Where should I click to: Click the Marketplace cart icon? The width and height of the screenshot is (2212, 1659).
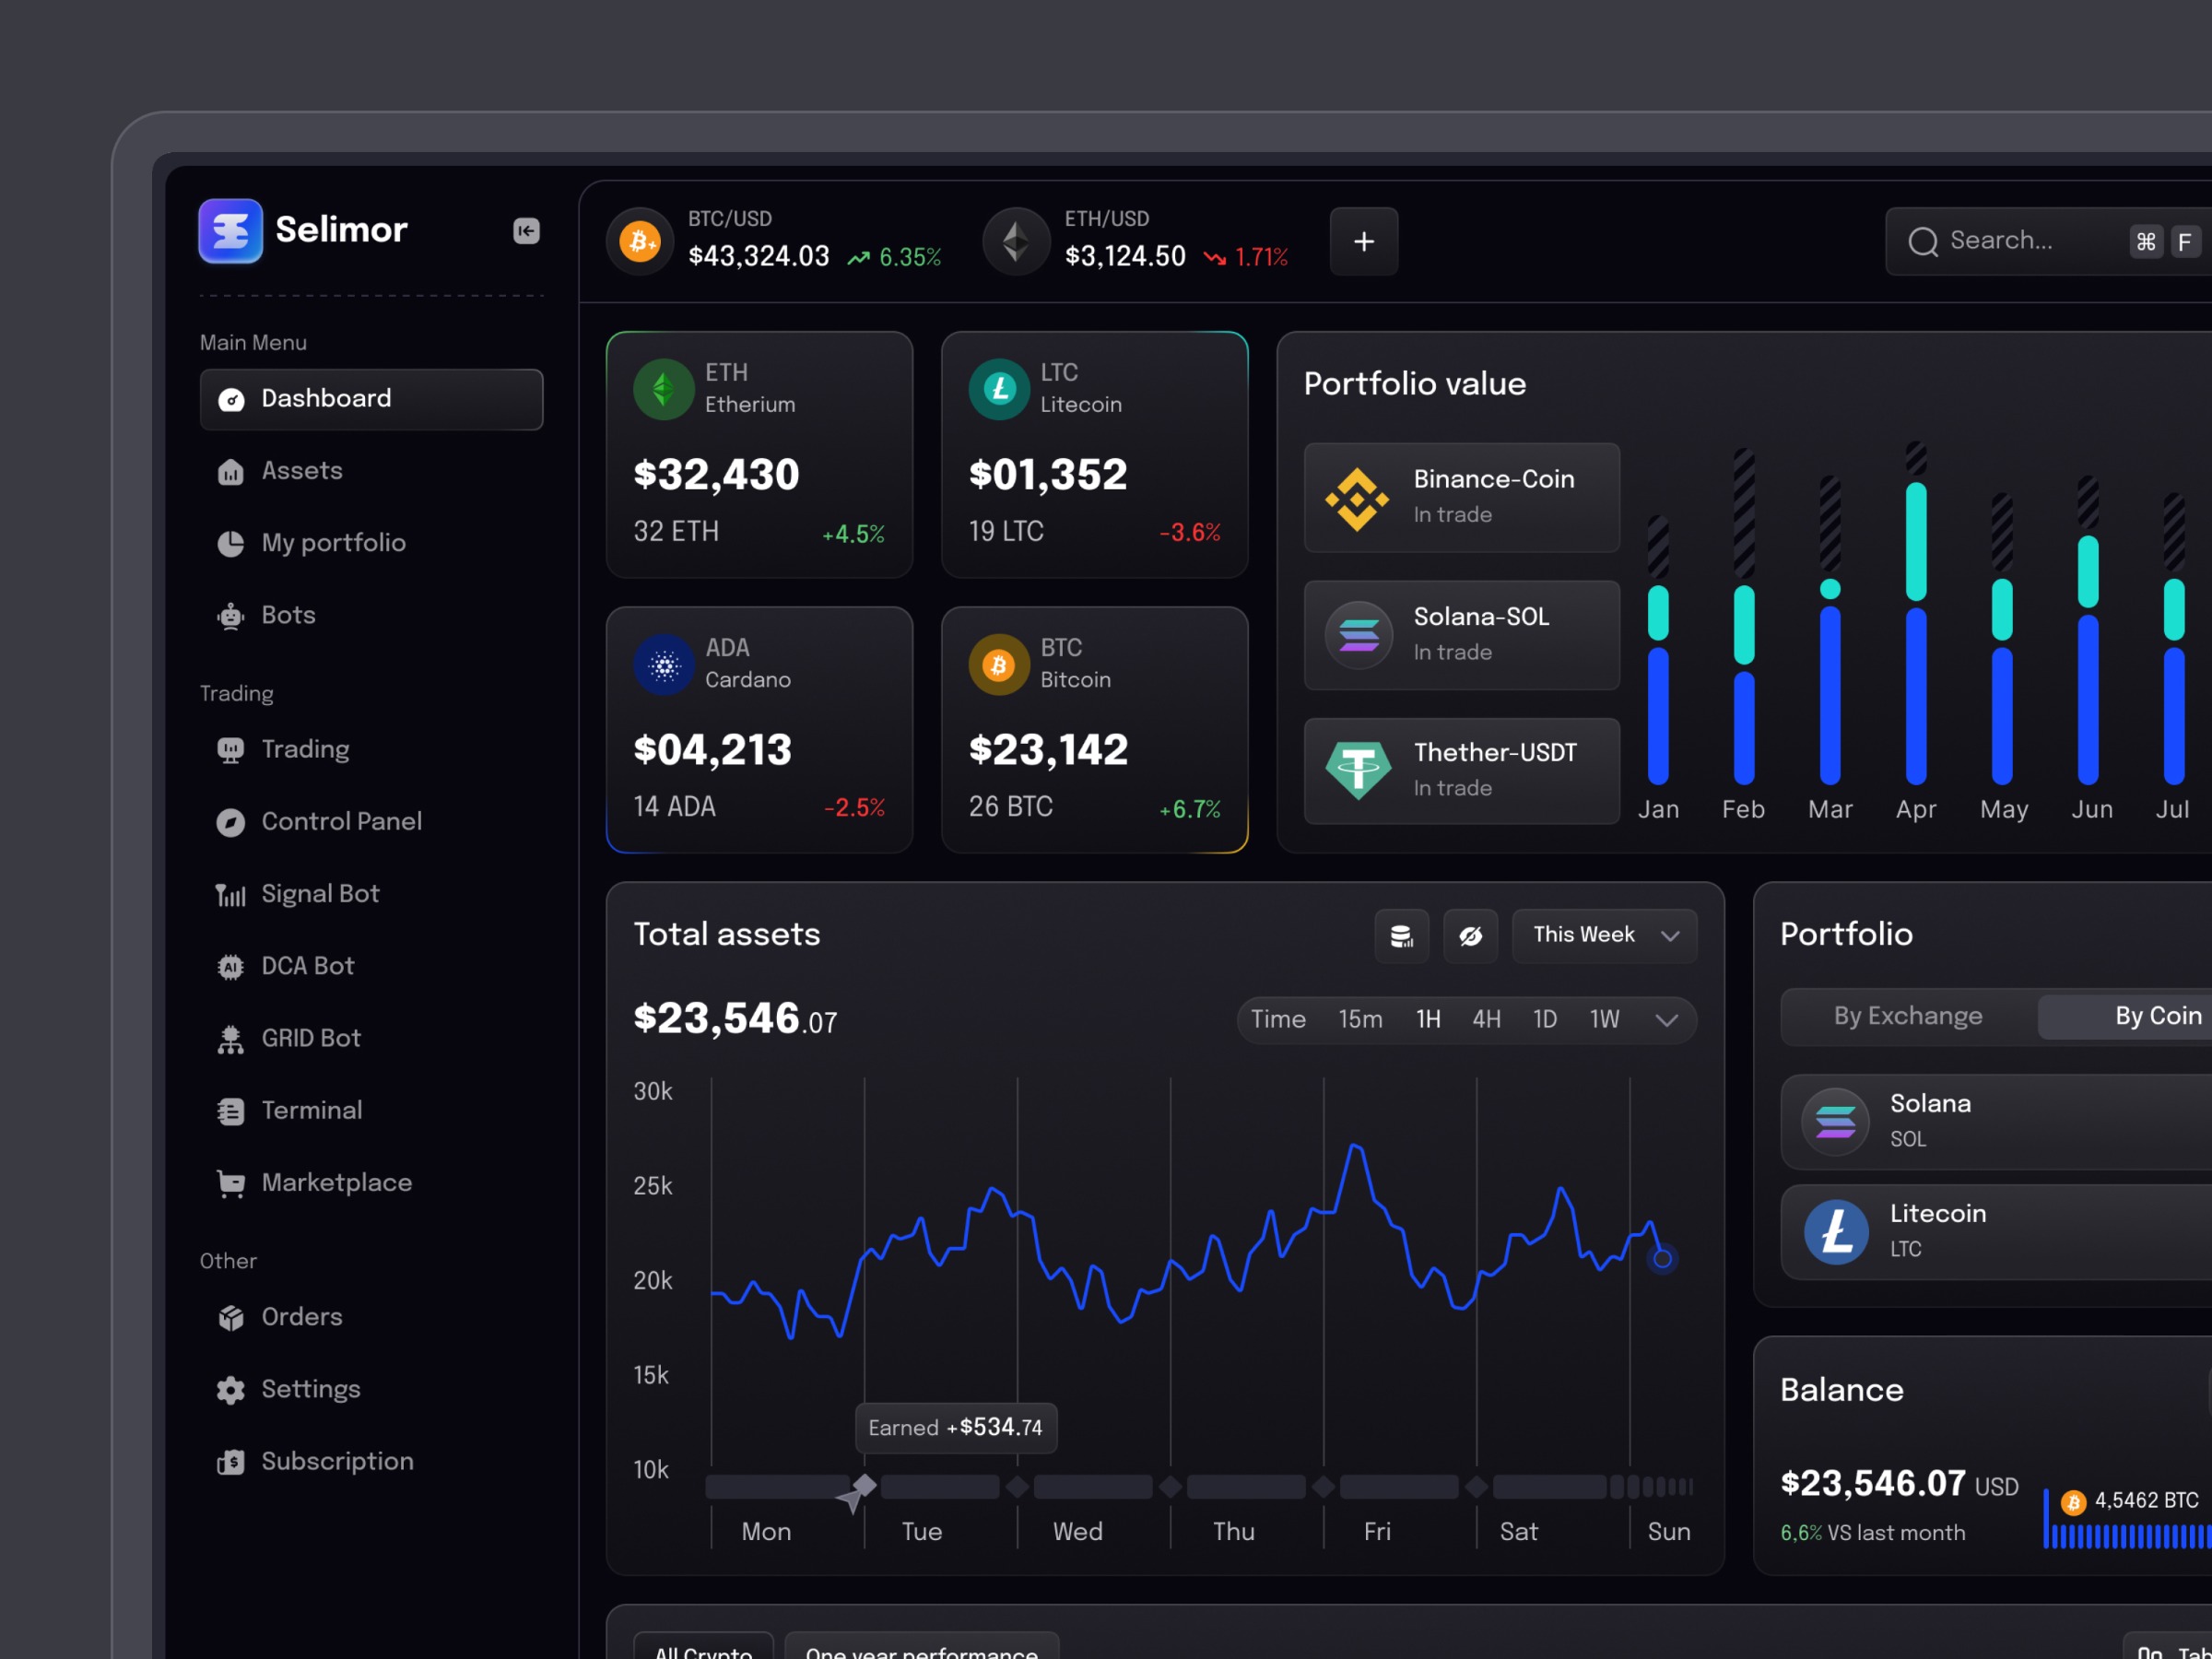(x=231, y=1184)
